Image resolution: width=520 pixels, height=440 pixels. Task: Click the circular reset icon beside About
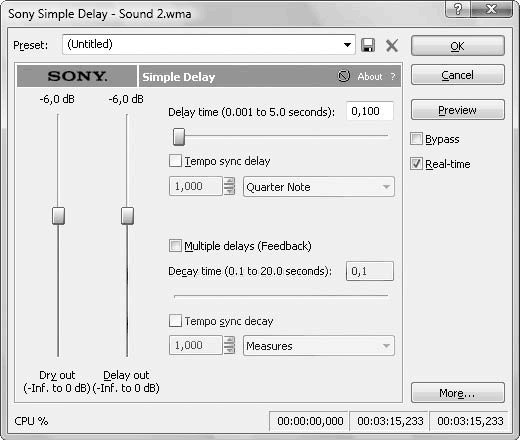click(x=344, y=76)
